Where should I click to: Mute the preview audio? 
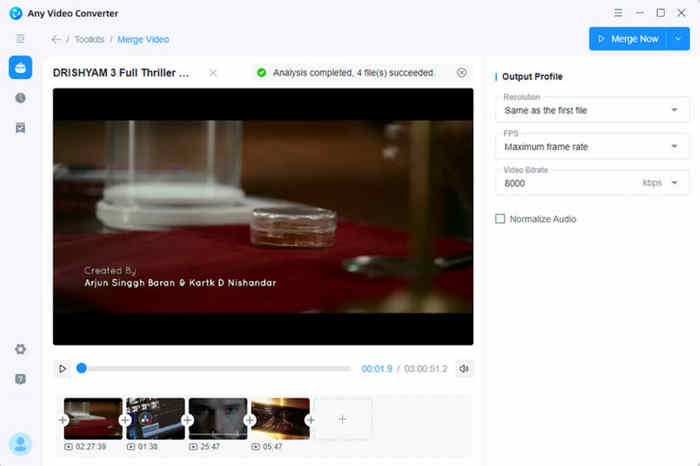tap(464, 369)
